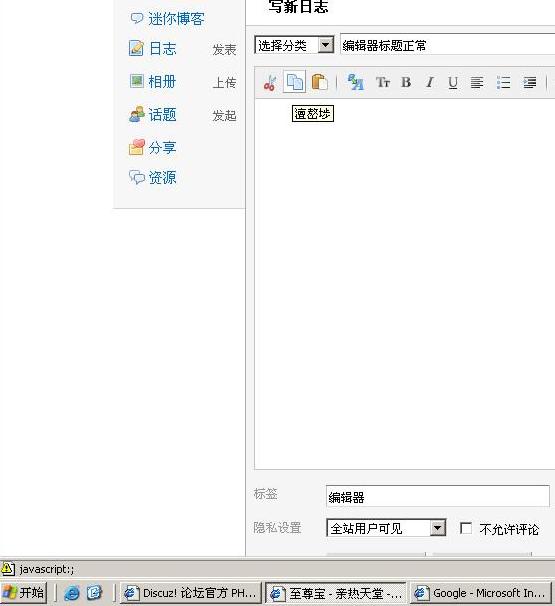Switch to 至尊宝 - 亲热天堂 taskbar window
555x606 pixels.
point(336,593)
